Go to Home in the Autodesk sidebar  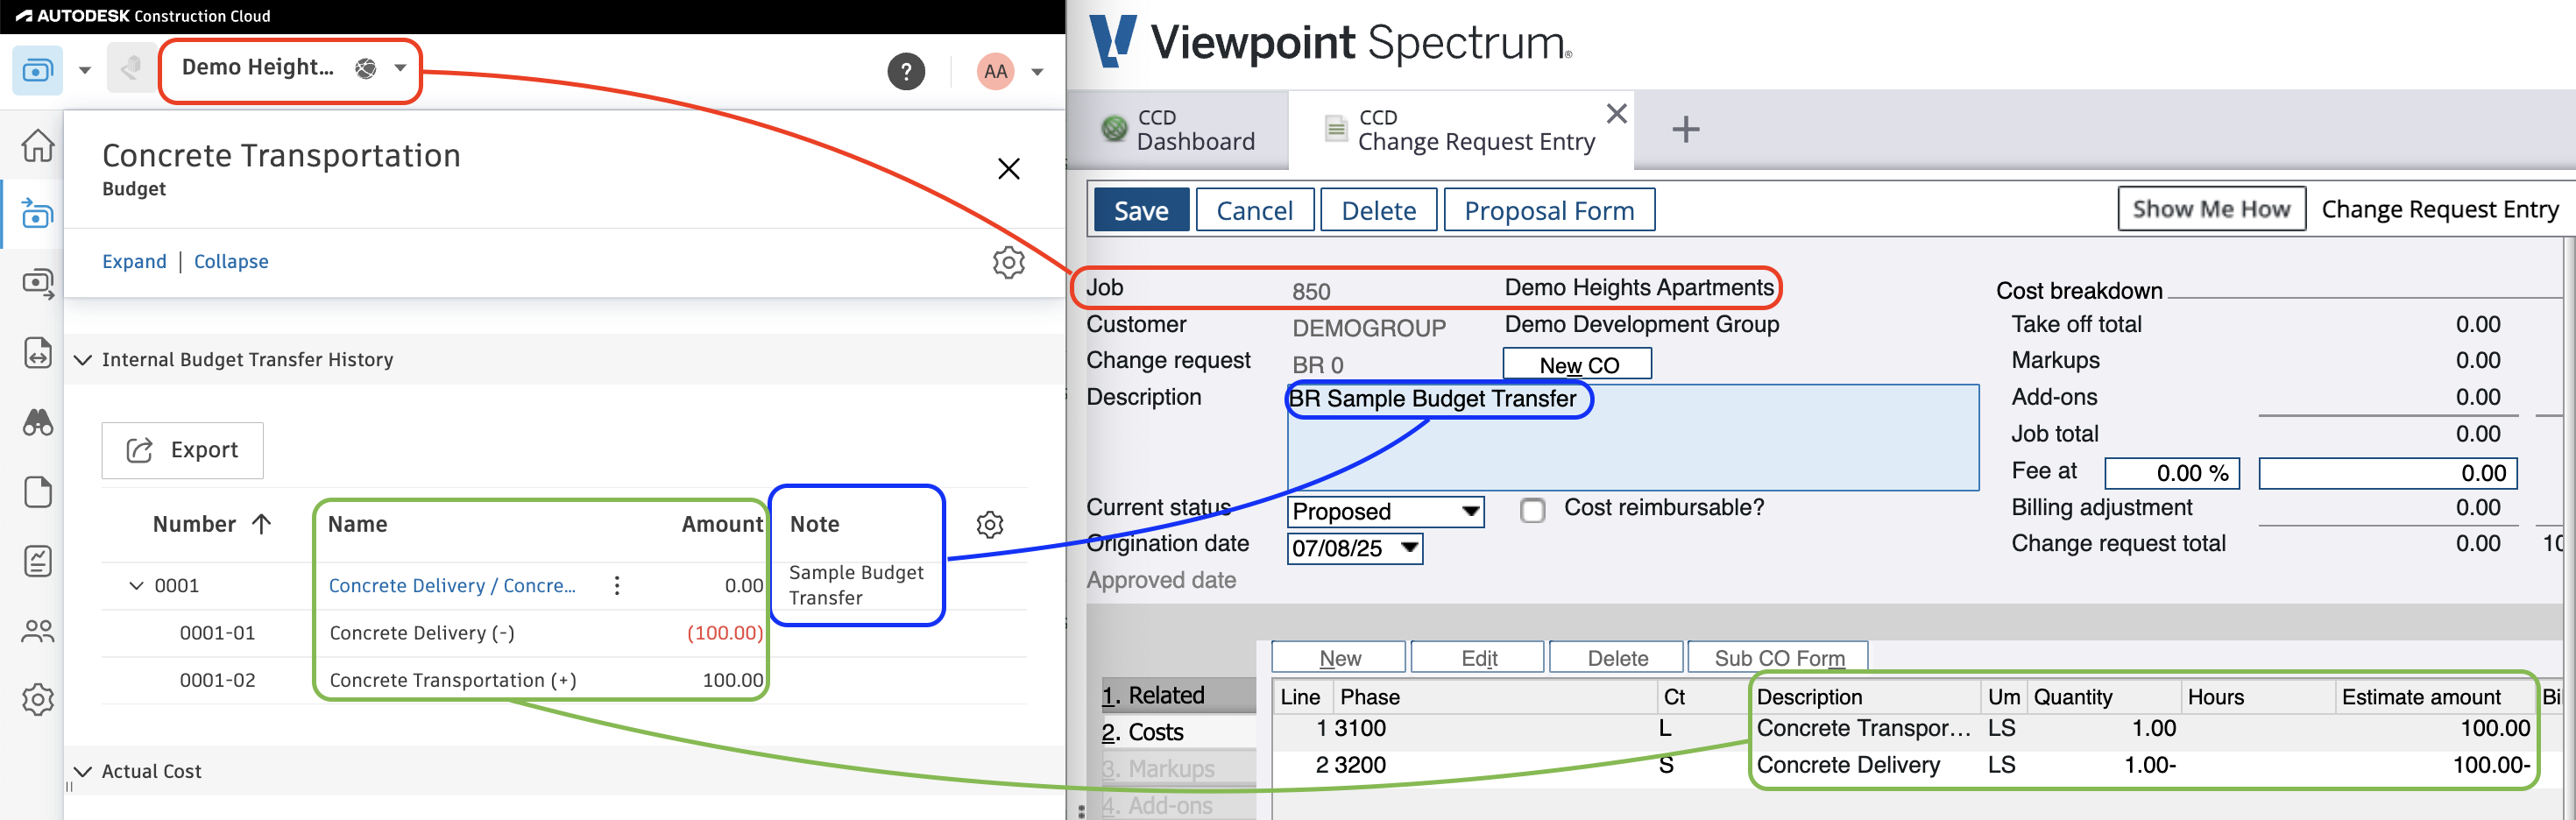[38, 146]
